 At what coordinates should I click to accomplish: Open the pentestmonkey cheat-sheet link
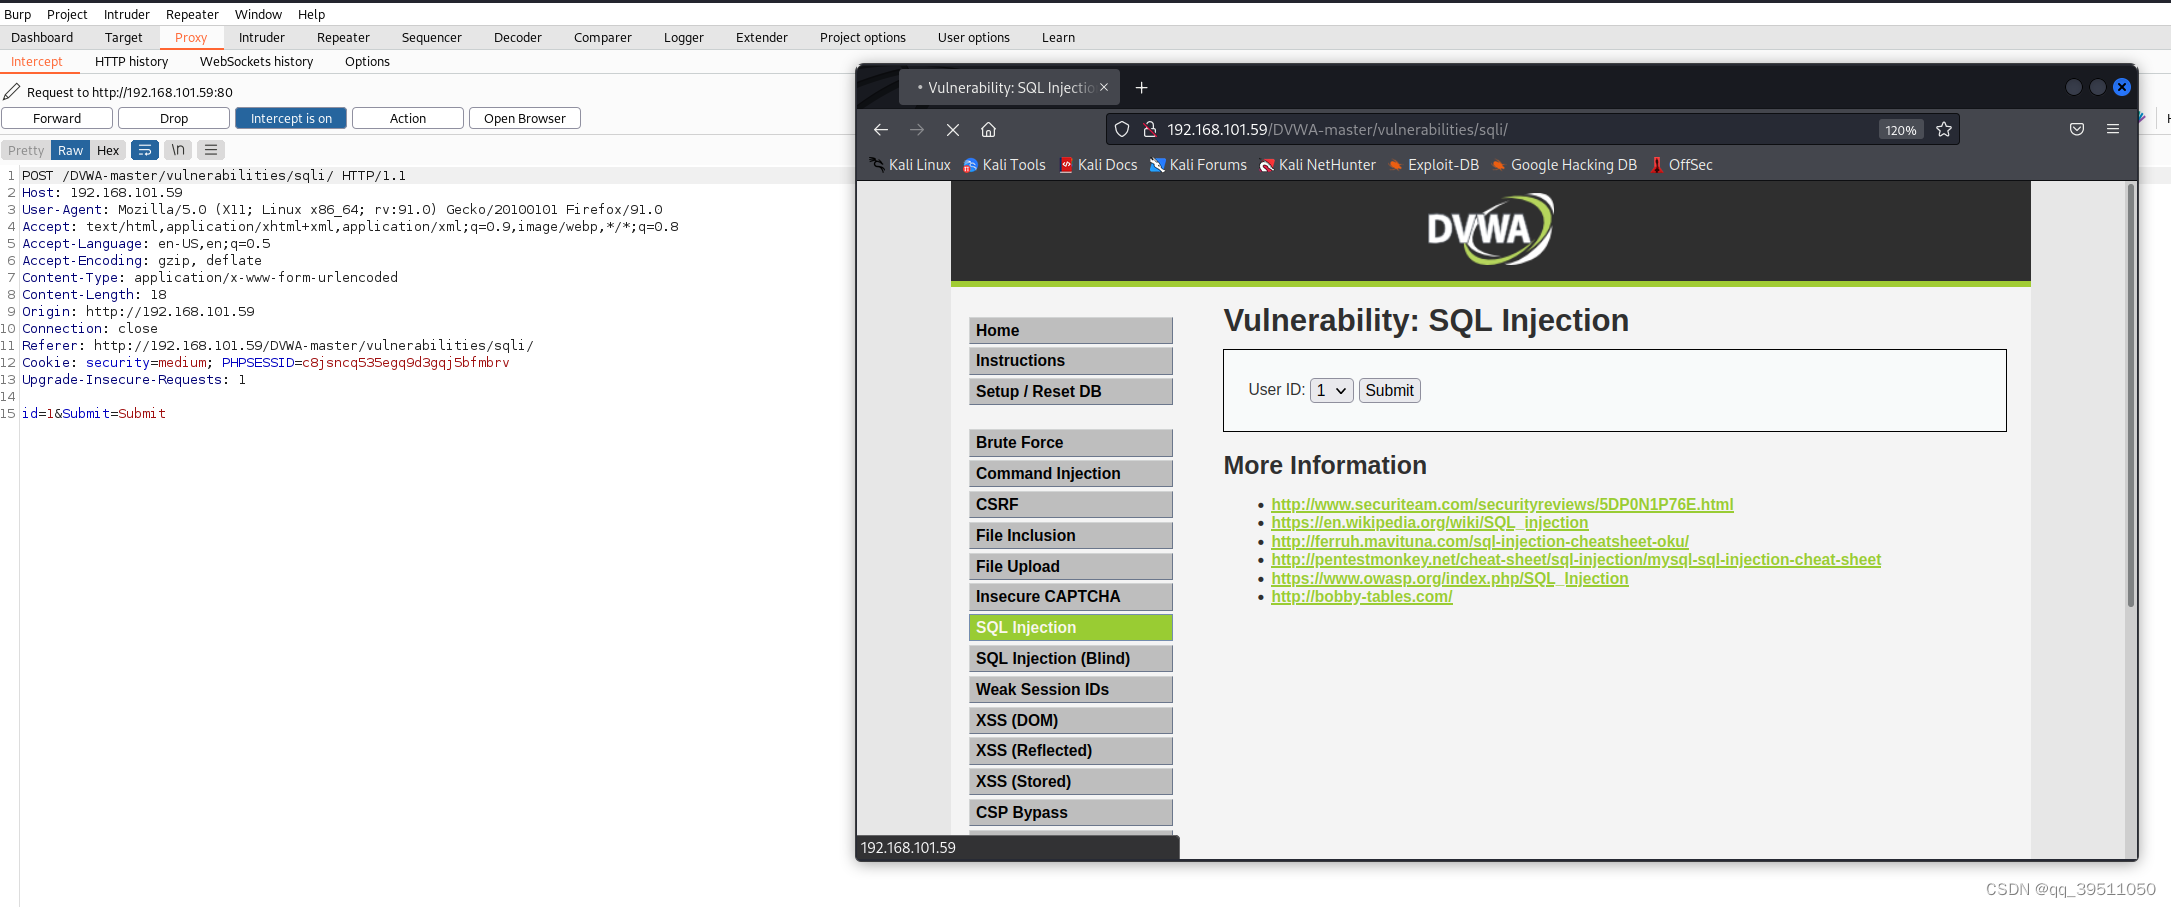(x=1576, y=560)
